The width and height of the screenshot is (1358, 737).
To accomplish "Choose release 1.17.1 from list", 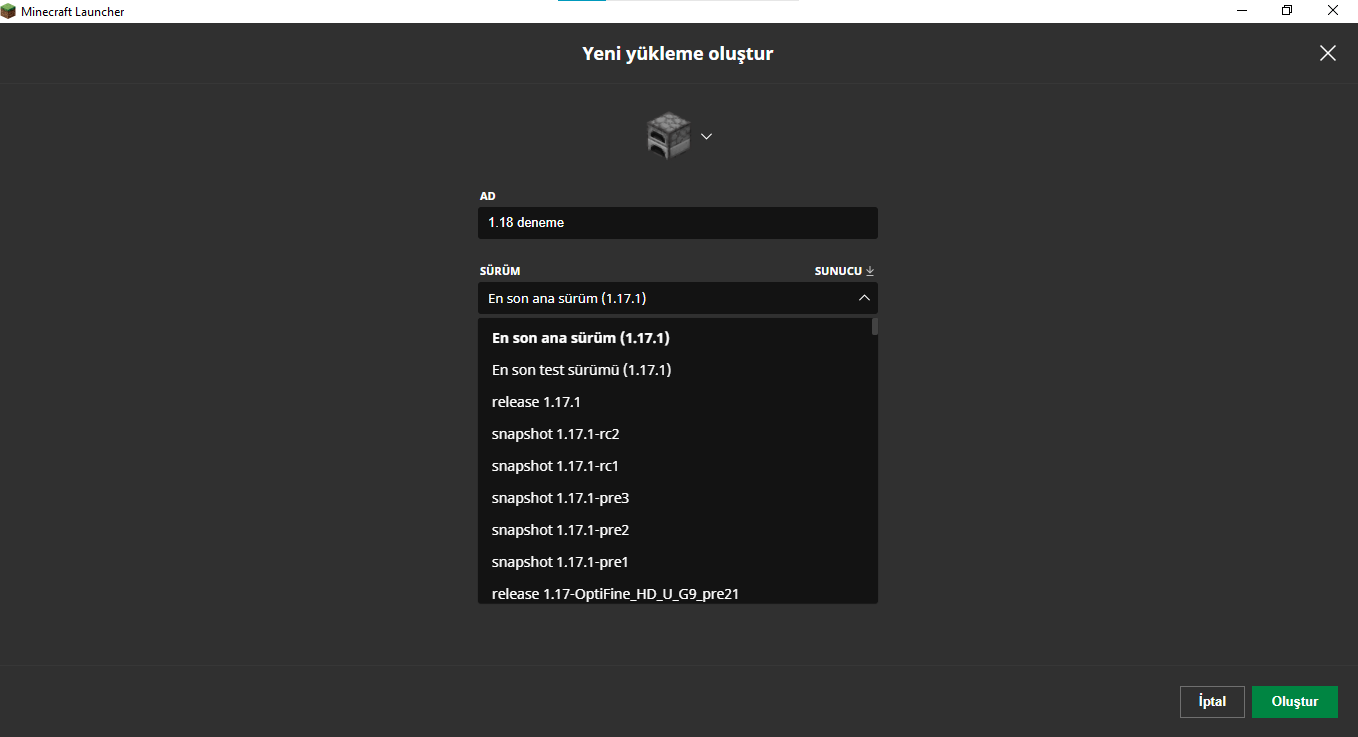I will click(678, 402).
